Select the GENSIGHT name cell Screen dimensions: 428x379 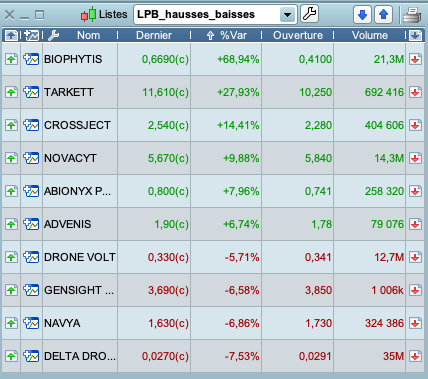(80, 290)
